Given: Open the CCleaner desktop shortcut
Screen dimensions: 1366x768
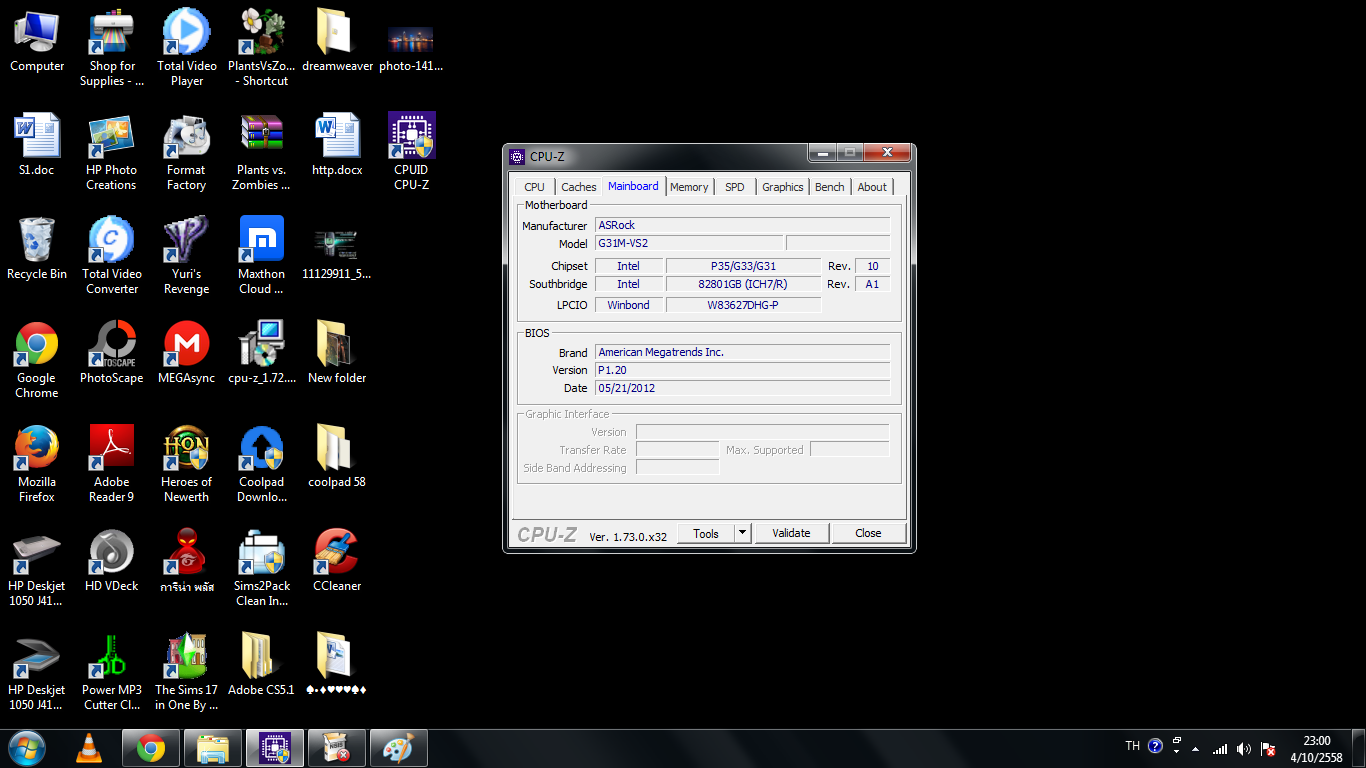Looking at the screenshot, I should tap(337, 553).
